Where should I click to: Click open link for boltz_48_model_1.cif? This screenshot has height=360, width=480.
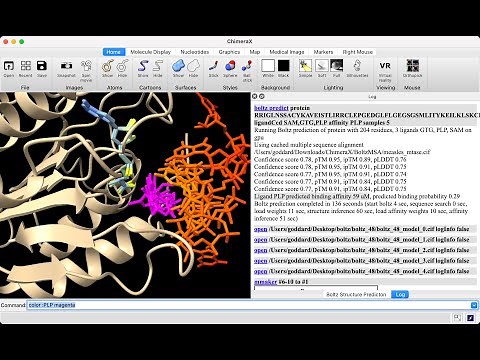[x=261, y=240]
